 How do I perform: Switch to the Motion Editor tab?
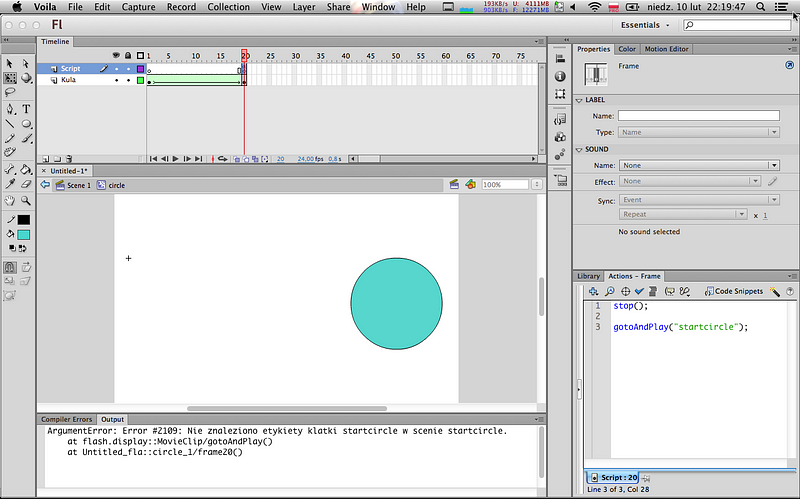tap(666, 49)
